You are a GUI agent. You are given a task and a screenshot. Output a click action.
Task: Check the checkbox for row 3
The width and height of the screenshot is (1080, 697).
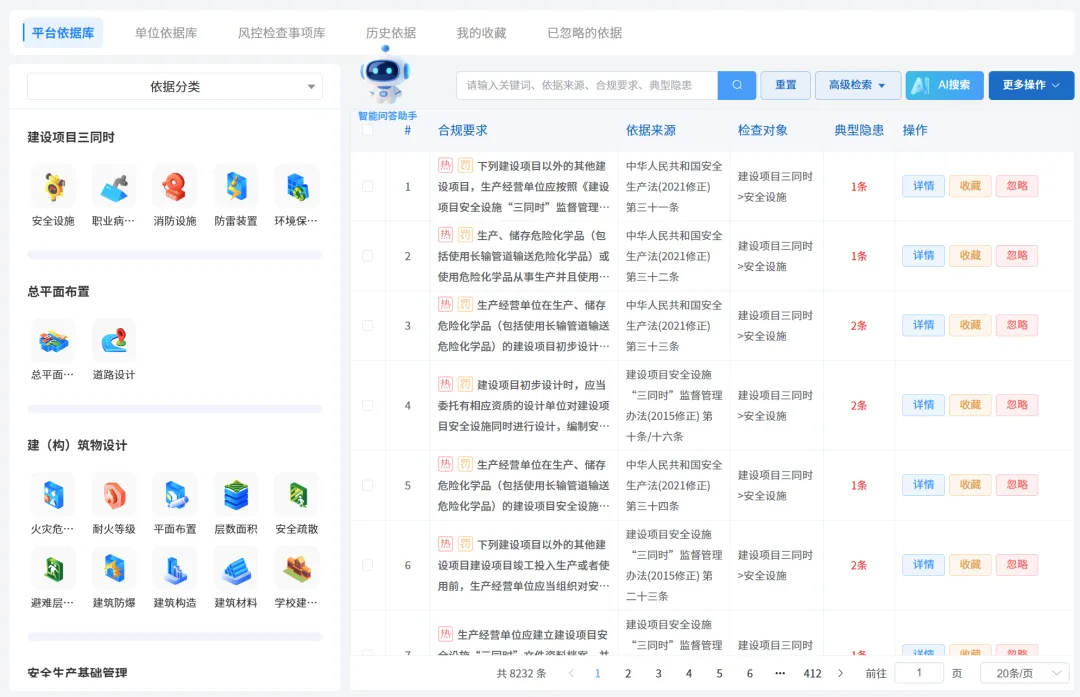coord(368,326)
